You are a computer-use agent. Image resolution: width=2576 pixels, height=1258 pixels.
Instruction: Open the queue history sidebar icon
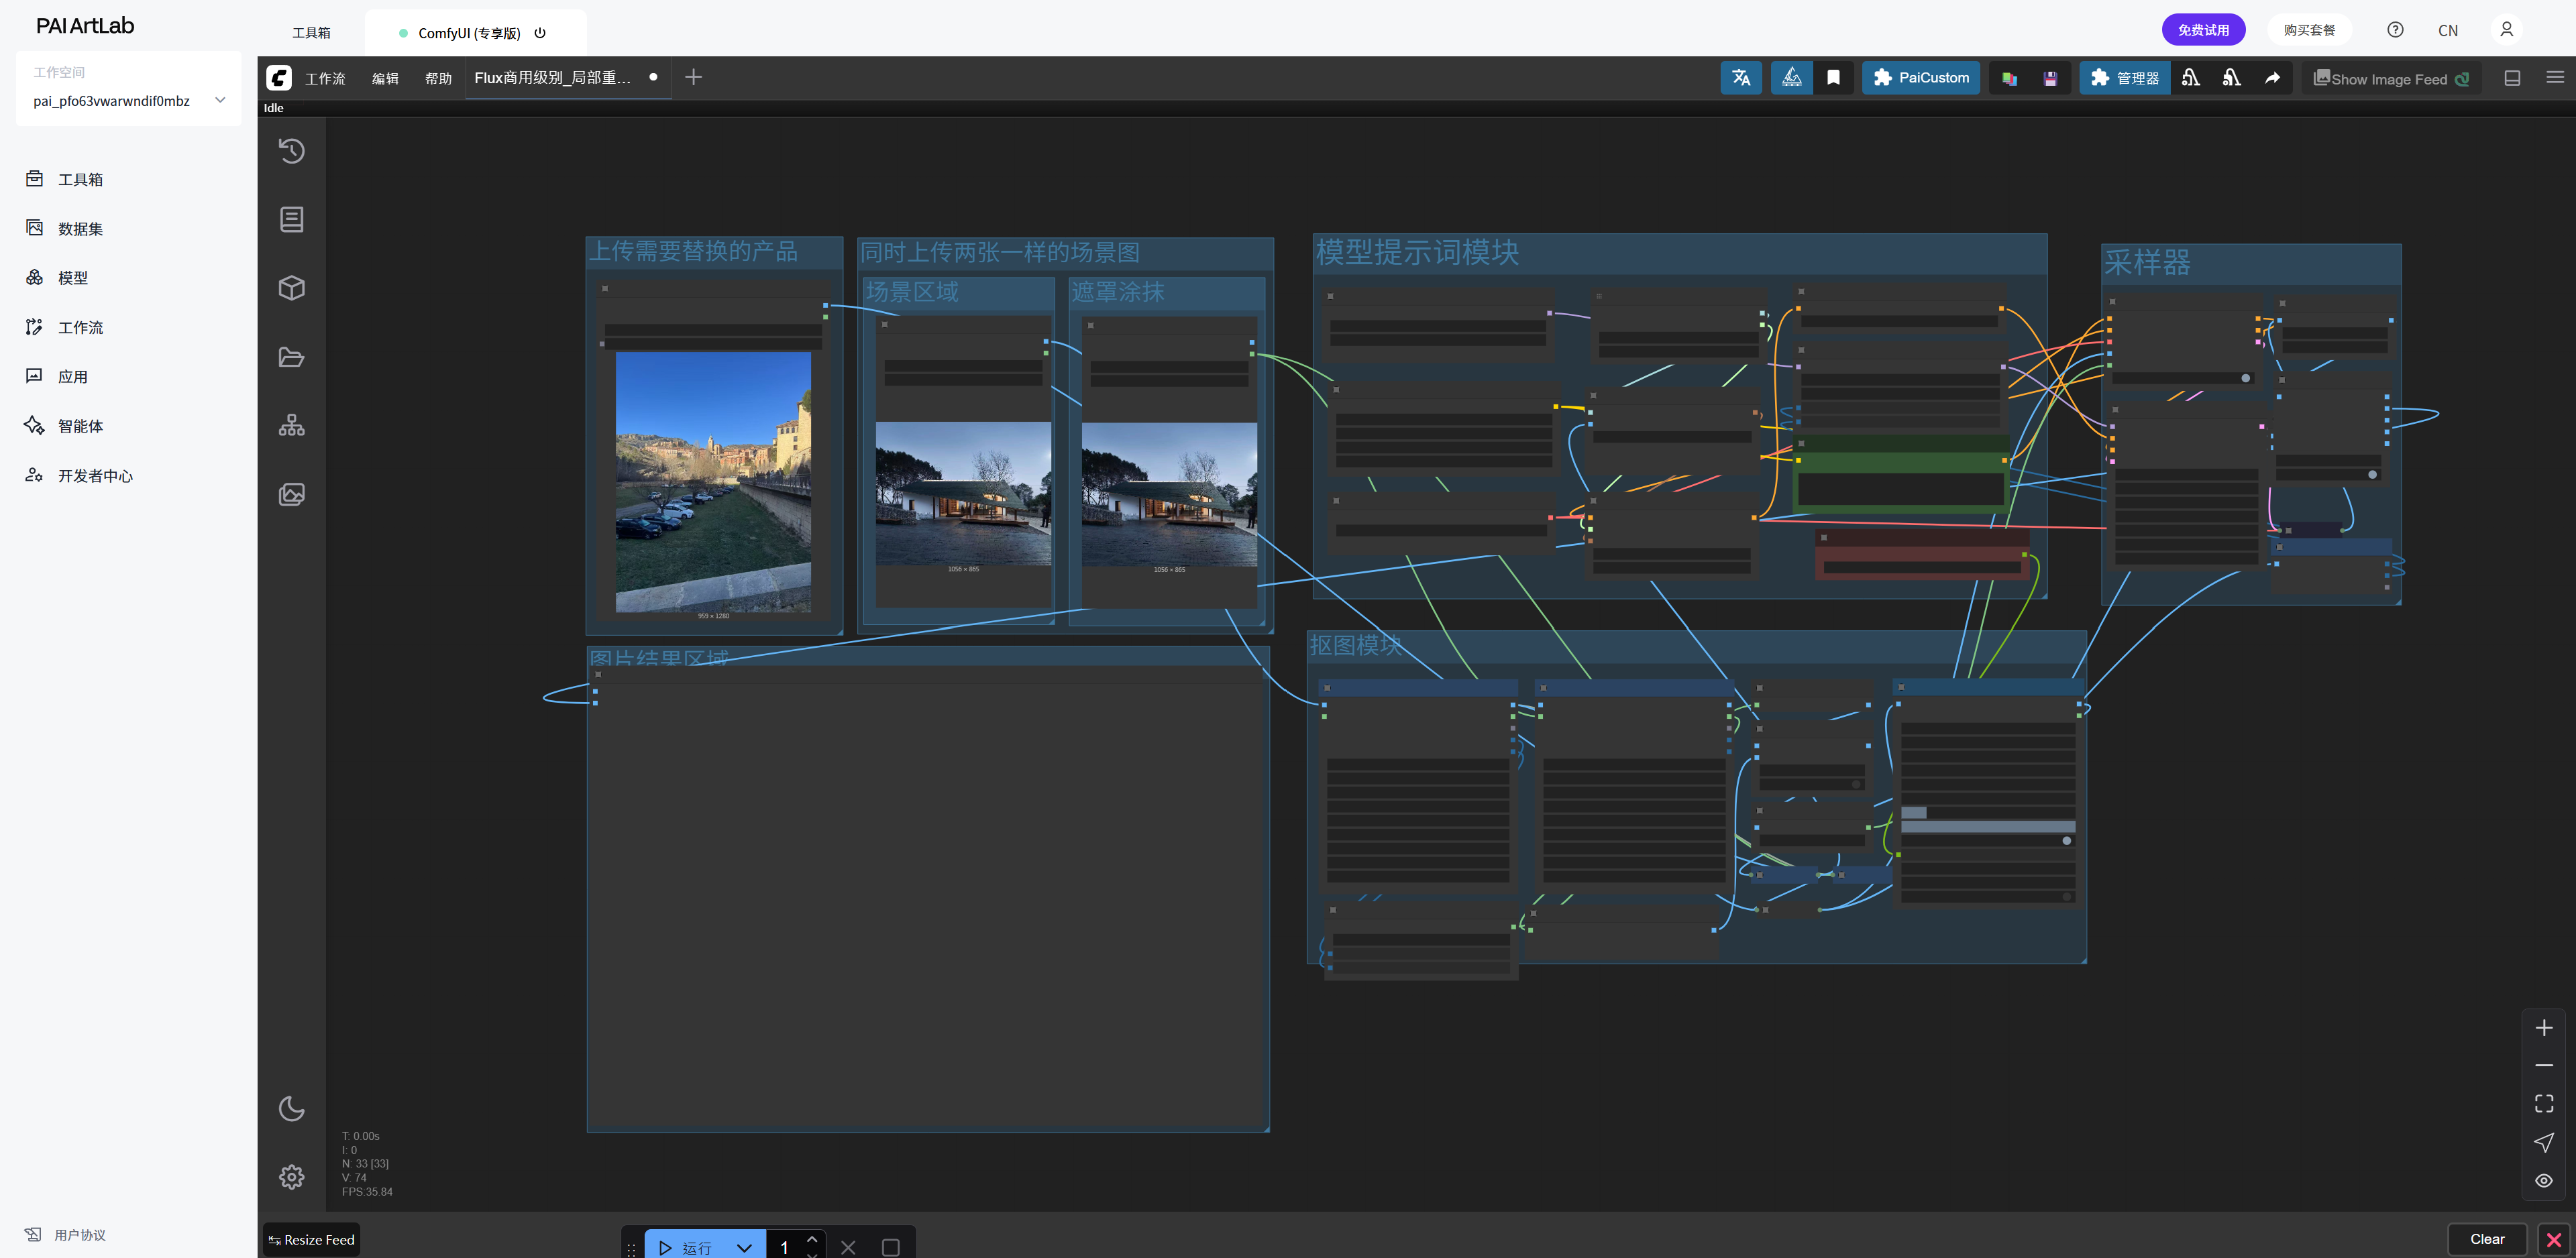[x=291, y=151]
